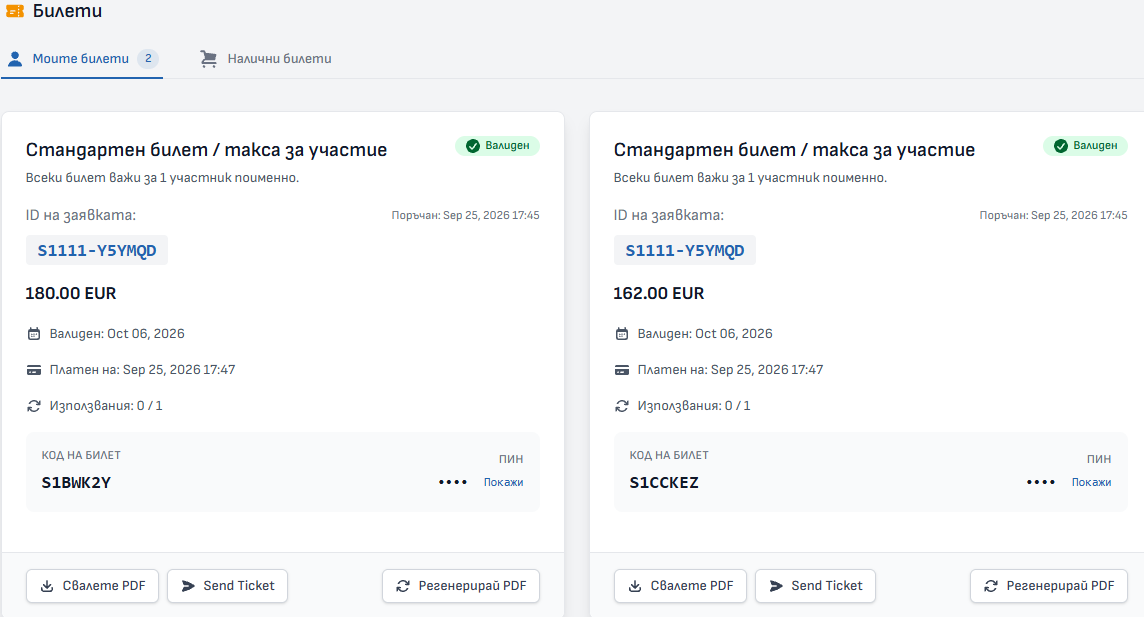Click the hidden PIN dots for ticket S1BWK2Y
The image size is (1144, 617).
pyautogui.click(x=453, y=482)
